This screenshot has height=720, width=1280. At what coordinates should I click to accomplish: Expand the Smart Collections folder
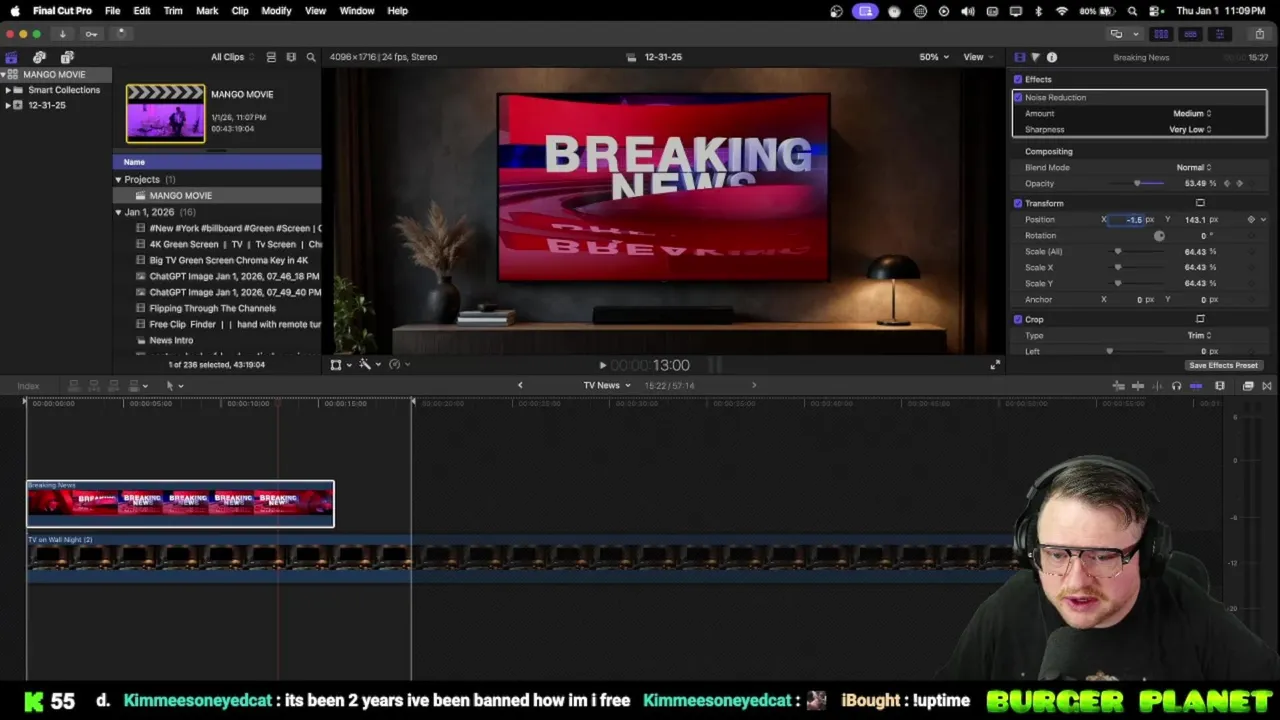8,90
